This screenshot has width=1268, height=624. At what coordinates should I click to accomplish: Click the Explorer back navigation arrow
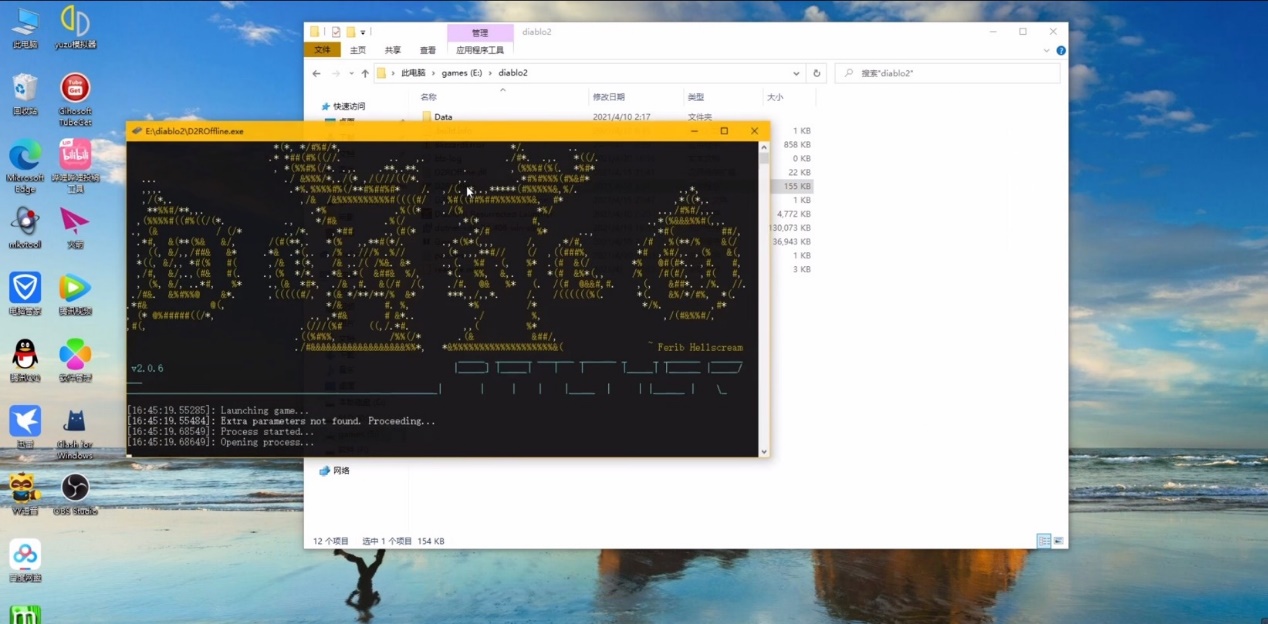(x=317, y=73)
